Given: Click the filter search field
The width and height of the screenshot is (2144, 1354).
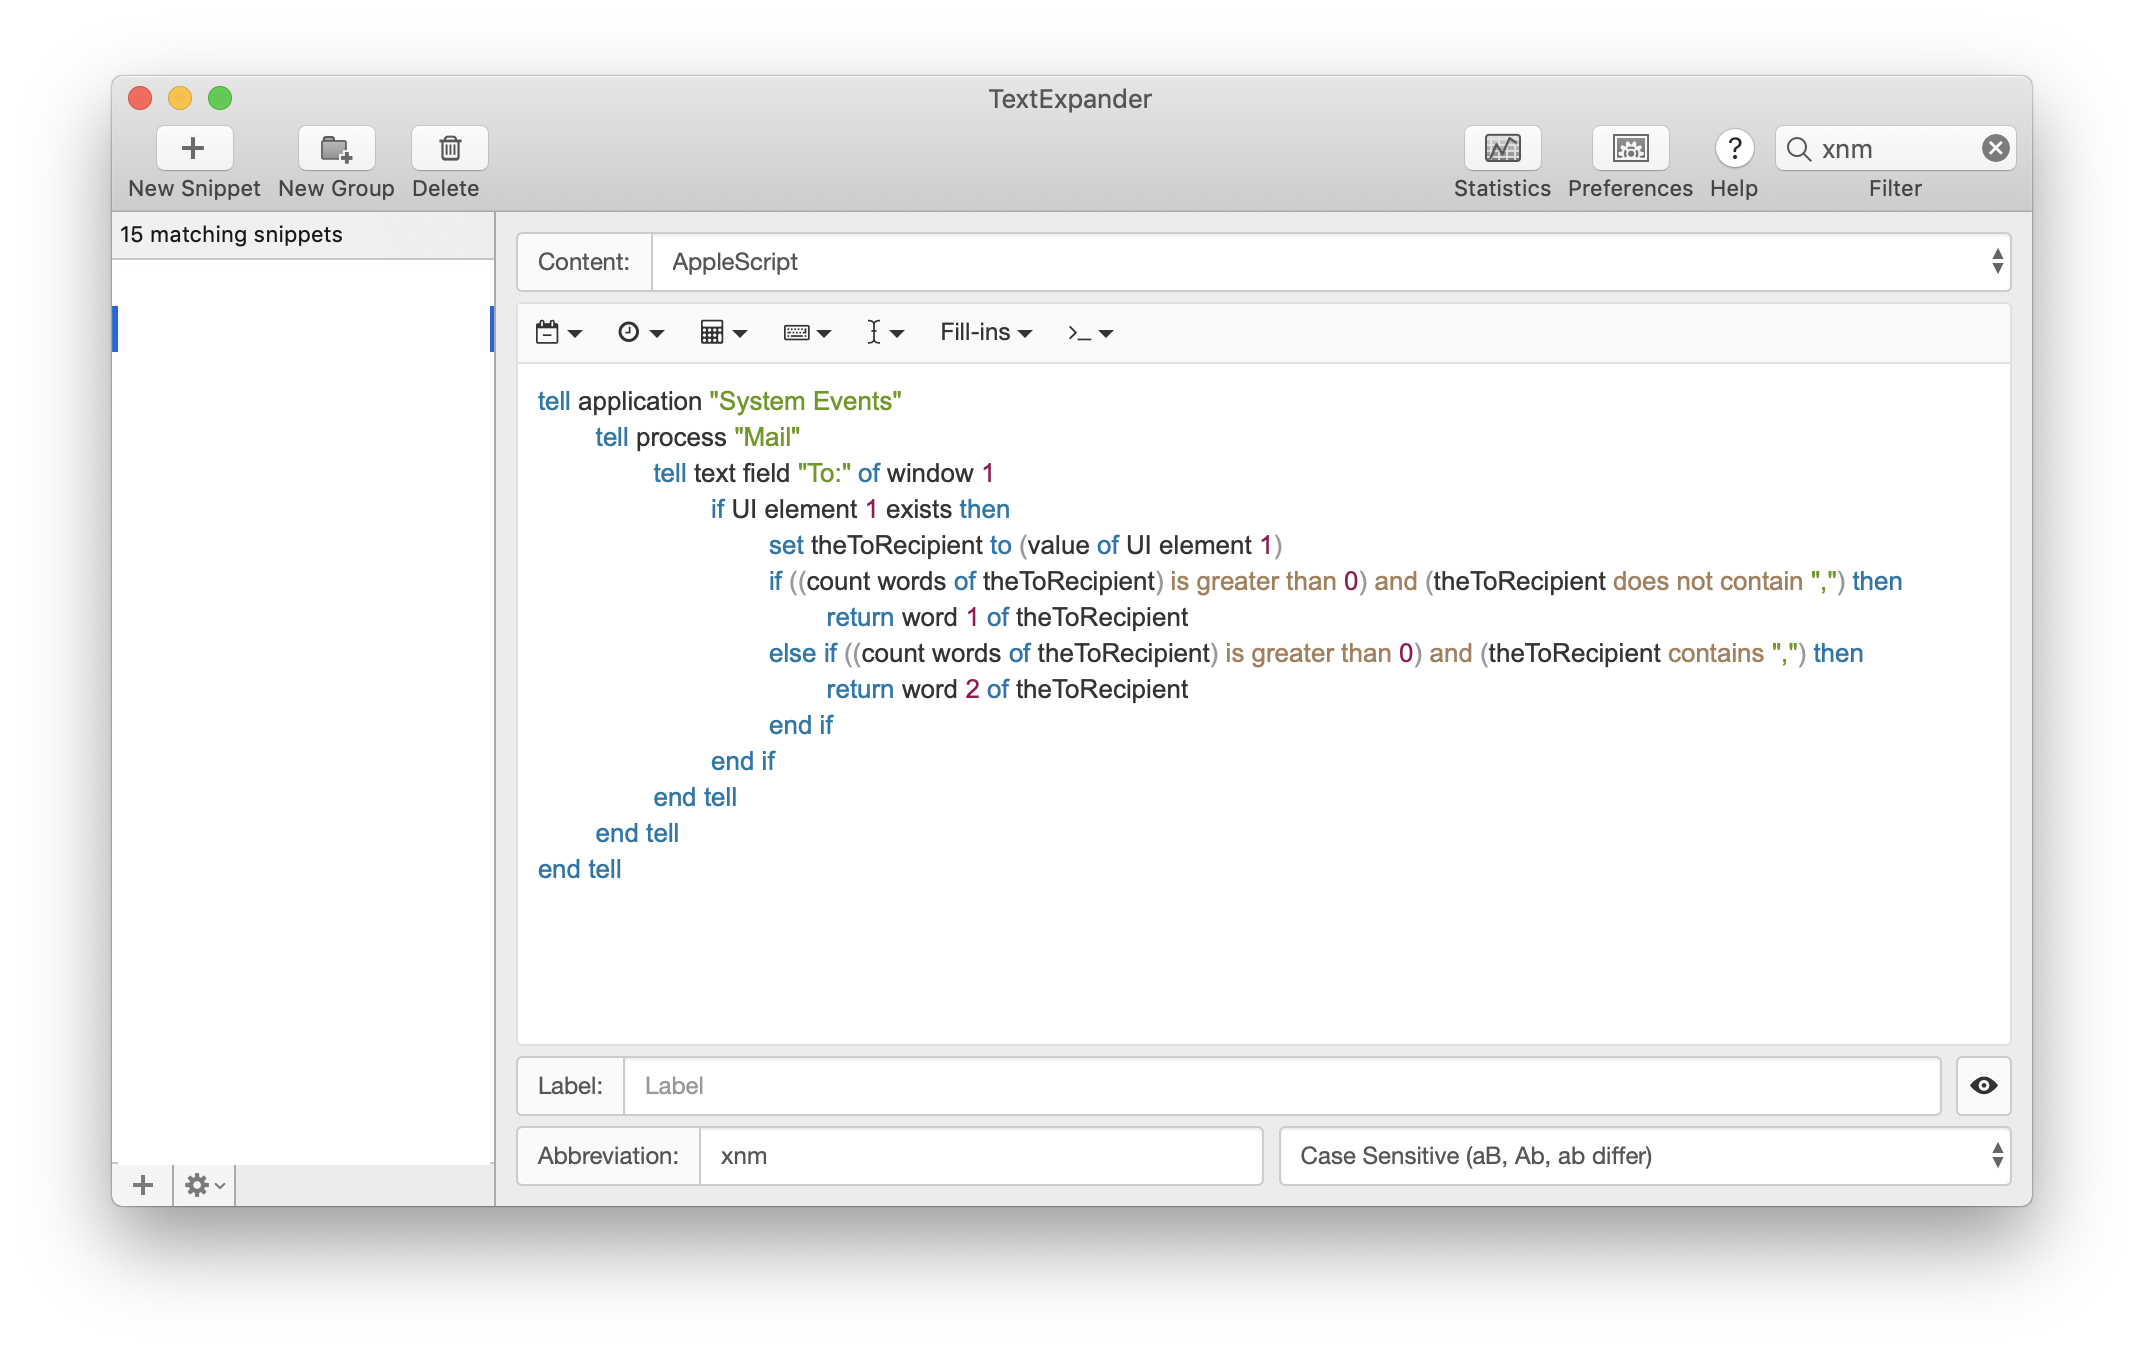Looking at the screenshot, I should [1895, 149].
